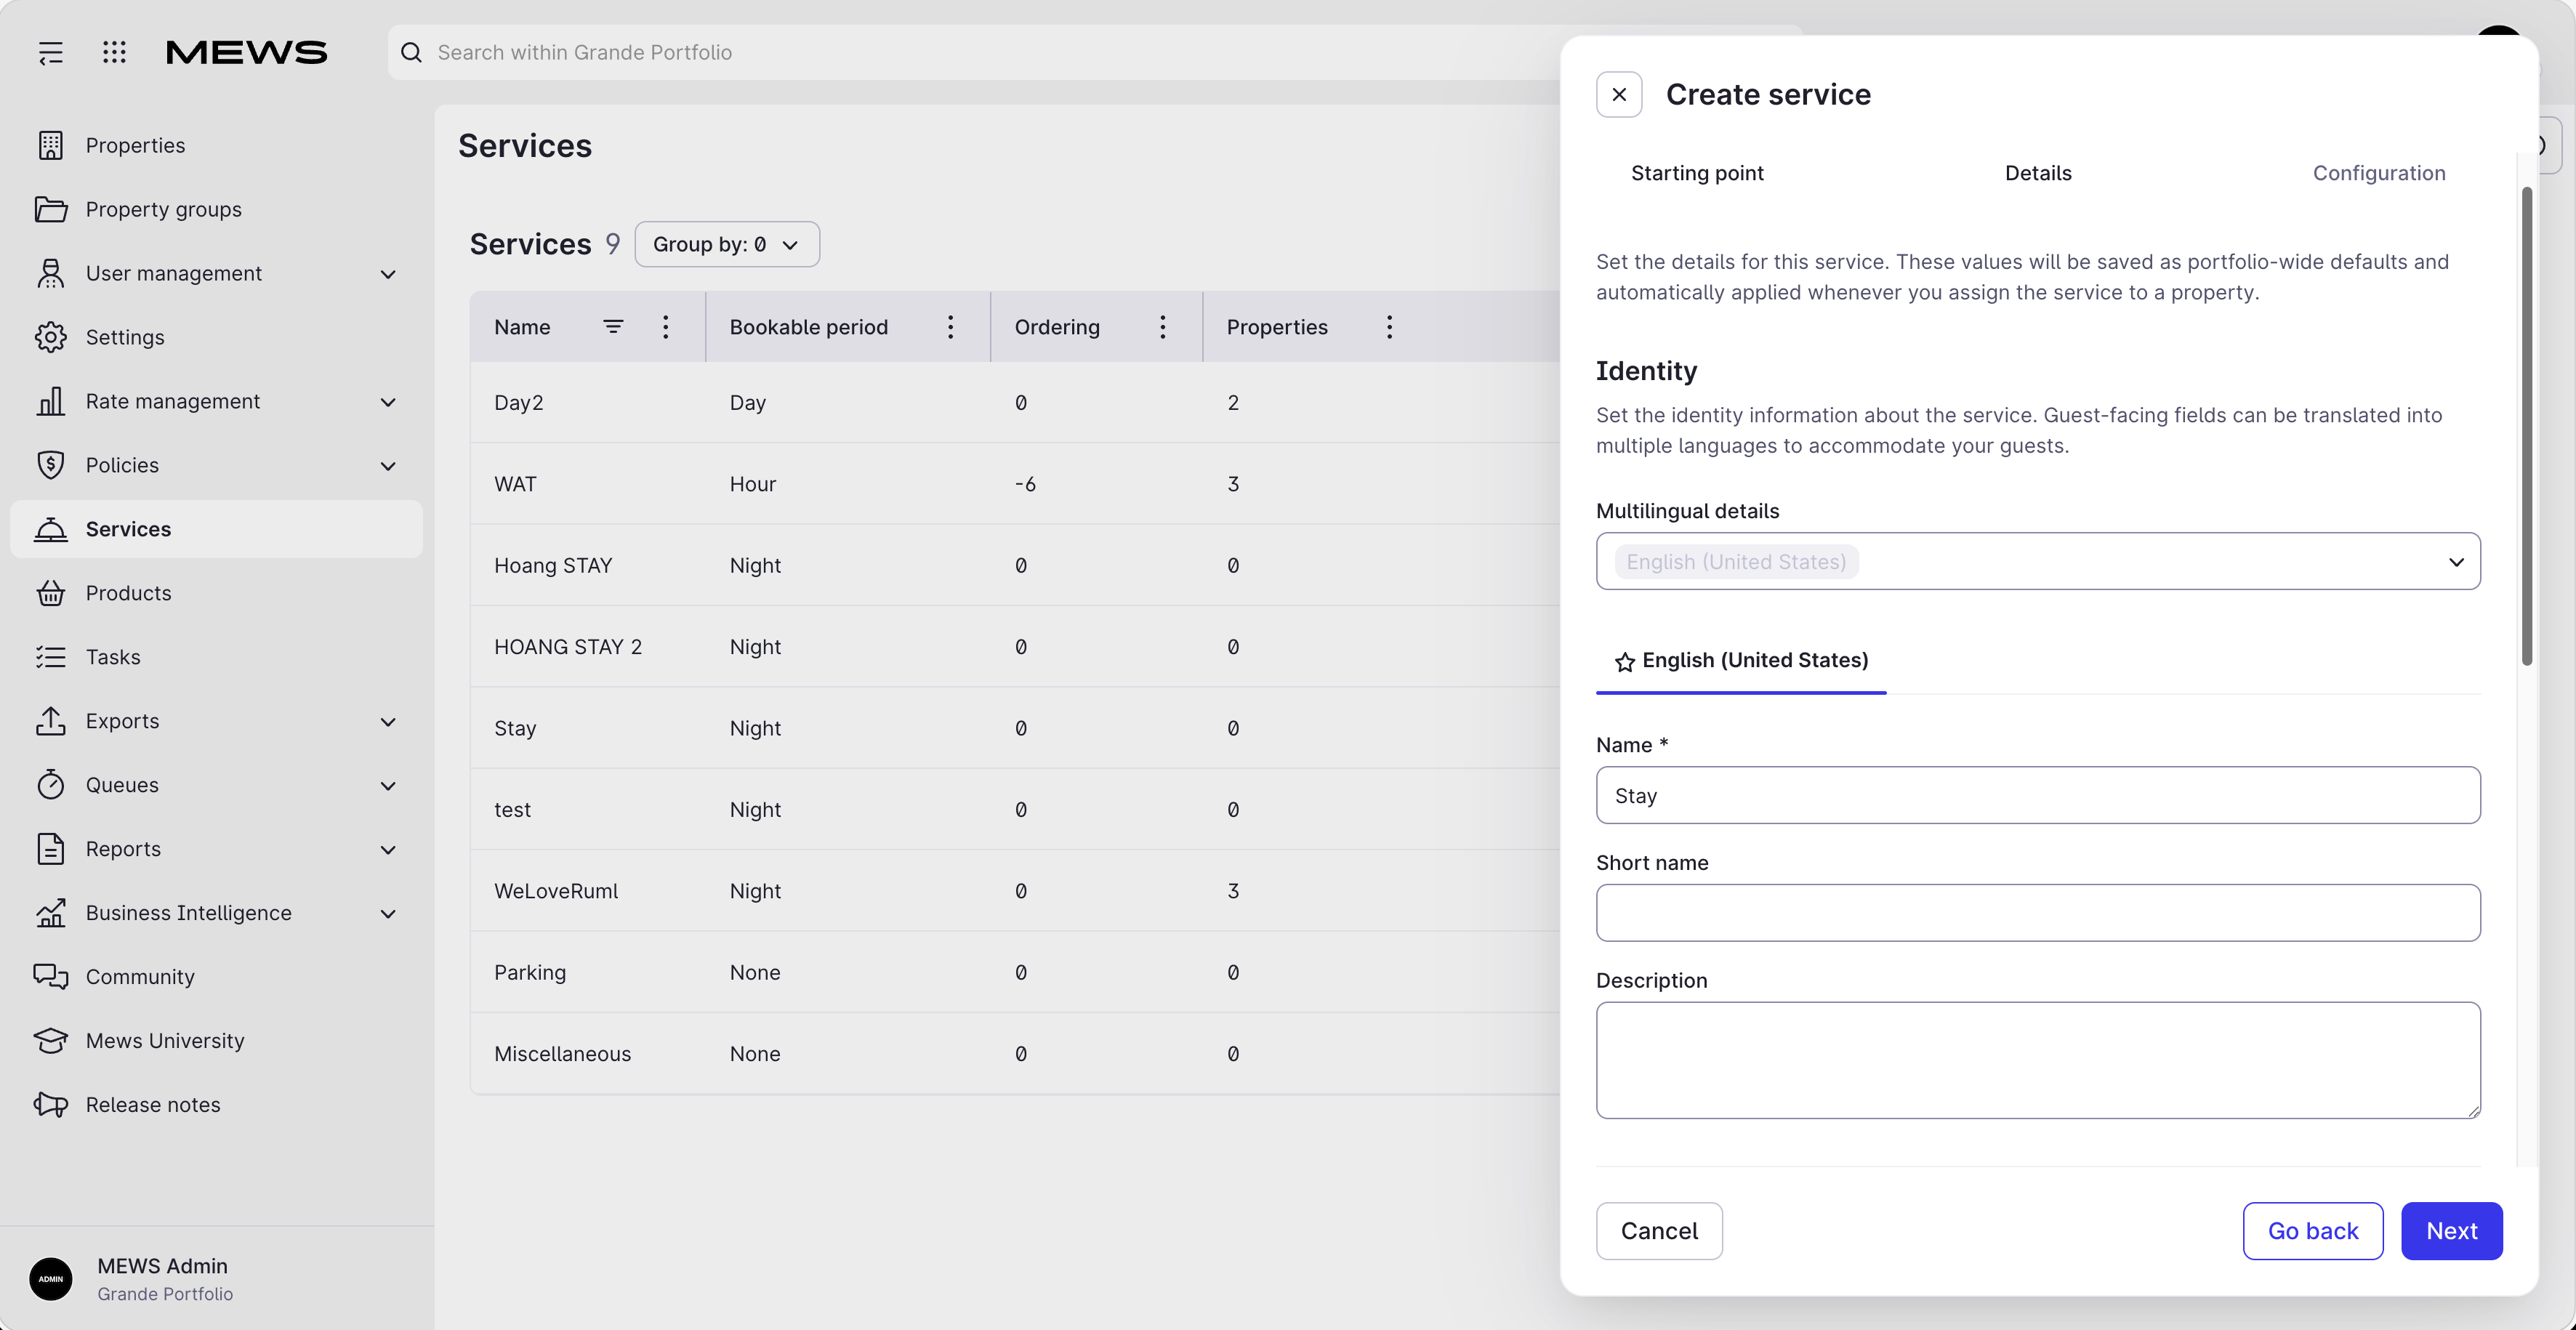Click the Short name field

[x=2038, y=912]
